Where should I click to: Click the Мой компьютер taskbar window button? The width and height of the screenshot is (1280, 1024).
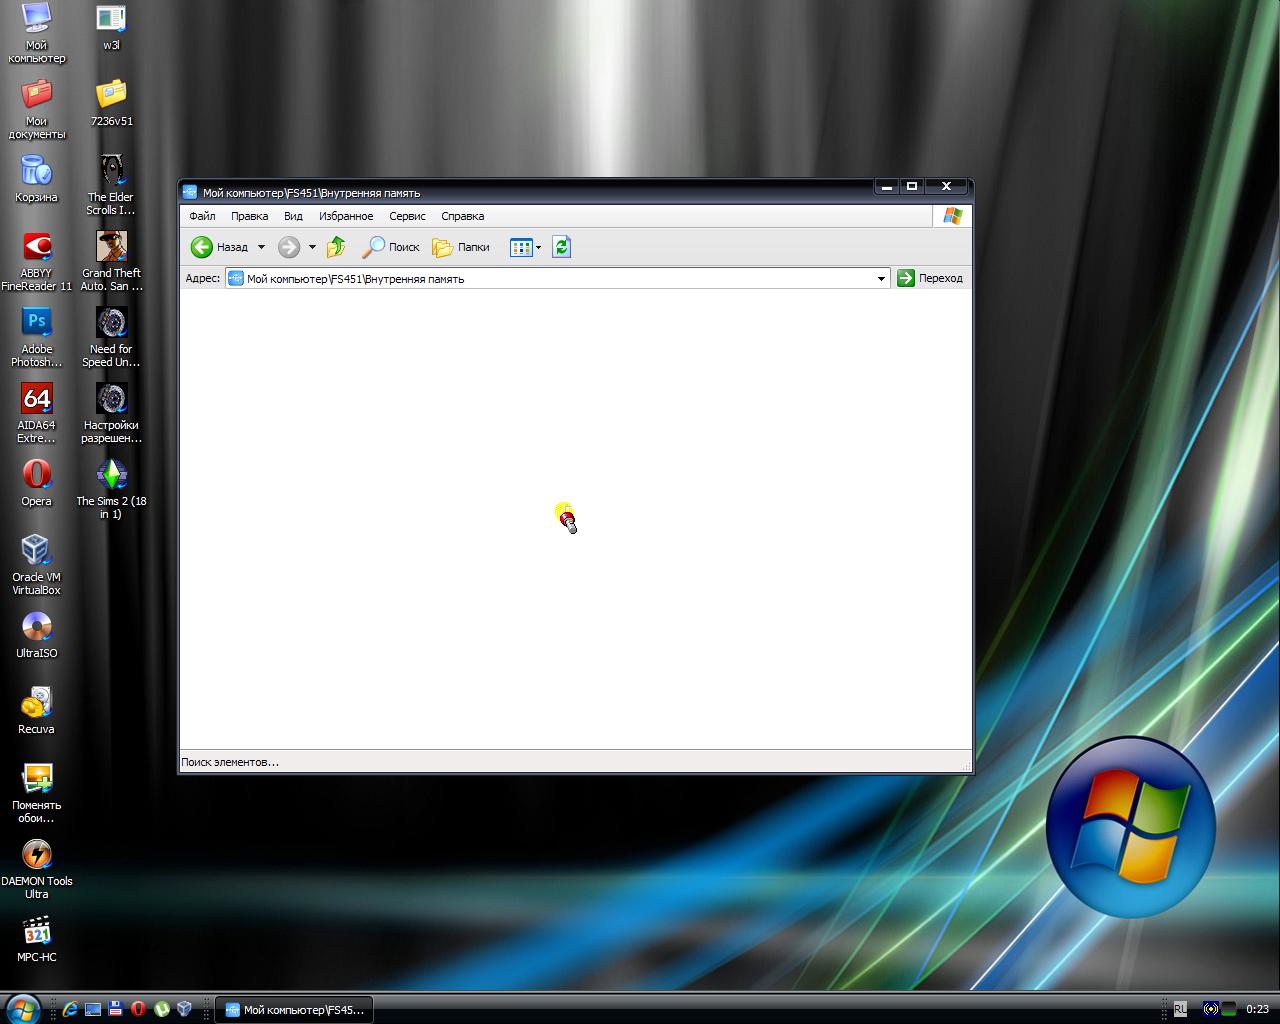(x=294, y=1010)
